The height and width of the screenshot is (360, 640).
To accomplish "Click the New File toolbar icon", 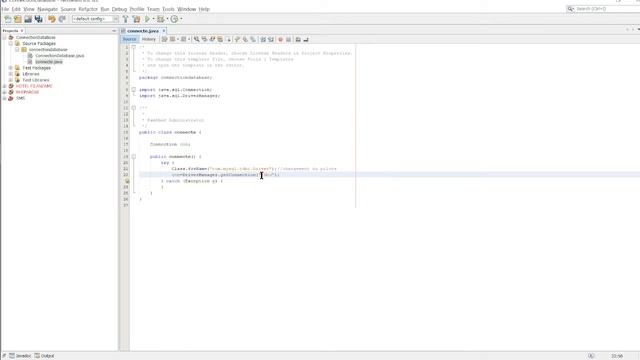I will (8, 19).
